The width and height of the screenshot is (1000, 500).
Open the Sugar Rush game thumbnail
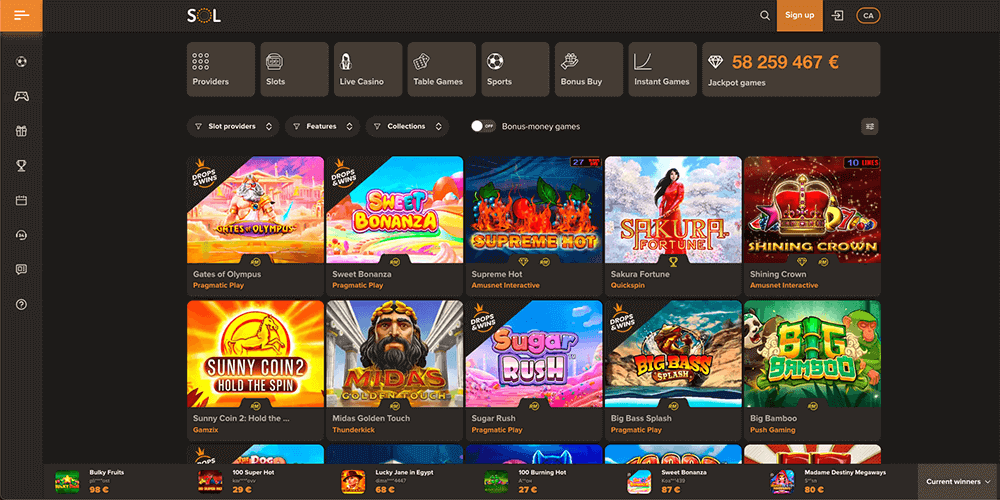pyautogui.click(x=534, y=354)
